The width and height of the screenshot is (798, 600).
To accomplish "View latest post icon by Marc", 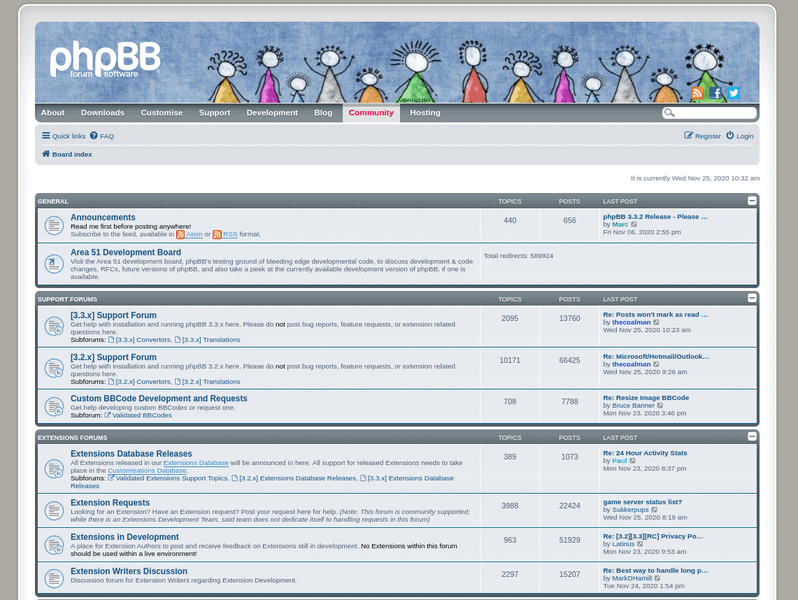I will pyautogui.click(x=634, y=224).
